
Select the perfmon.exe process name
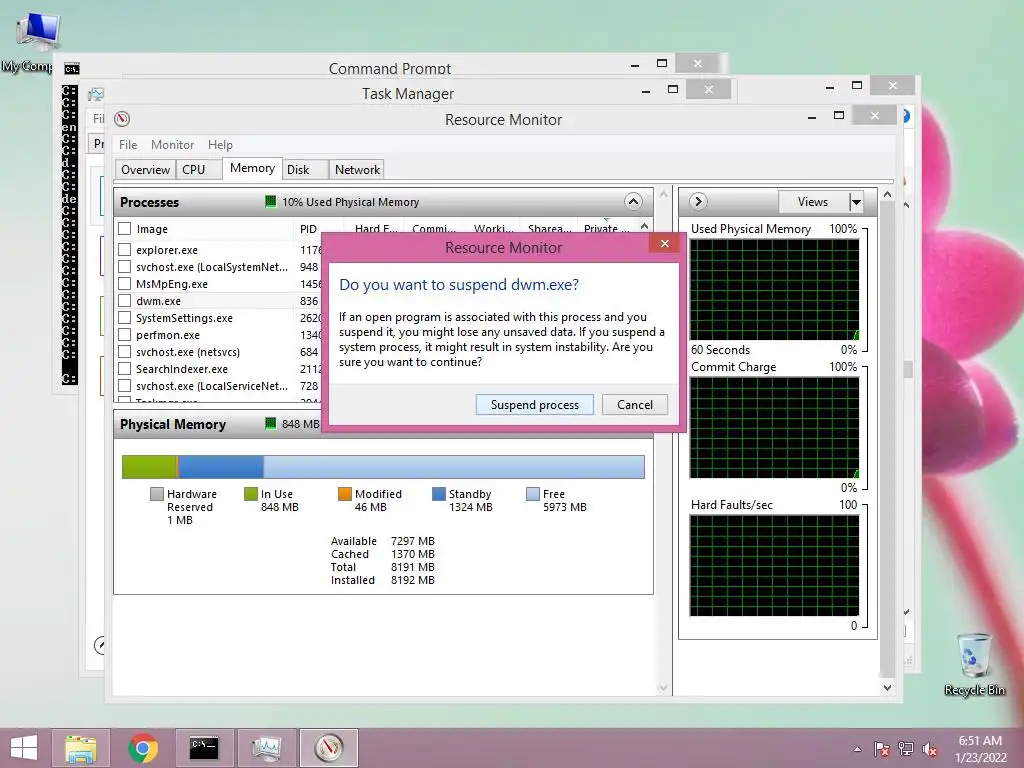point(168,334)
